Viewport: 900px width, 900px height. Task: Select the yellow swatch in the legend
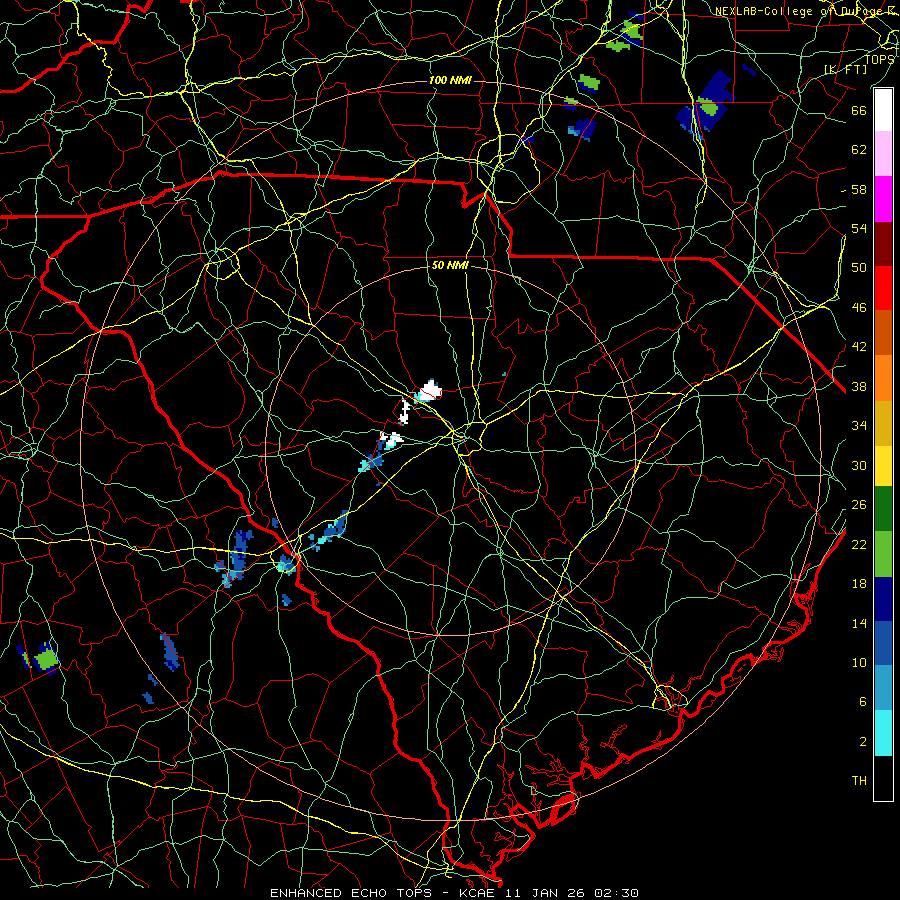(x=883, y=465)
